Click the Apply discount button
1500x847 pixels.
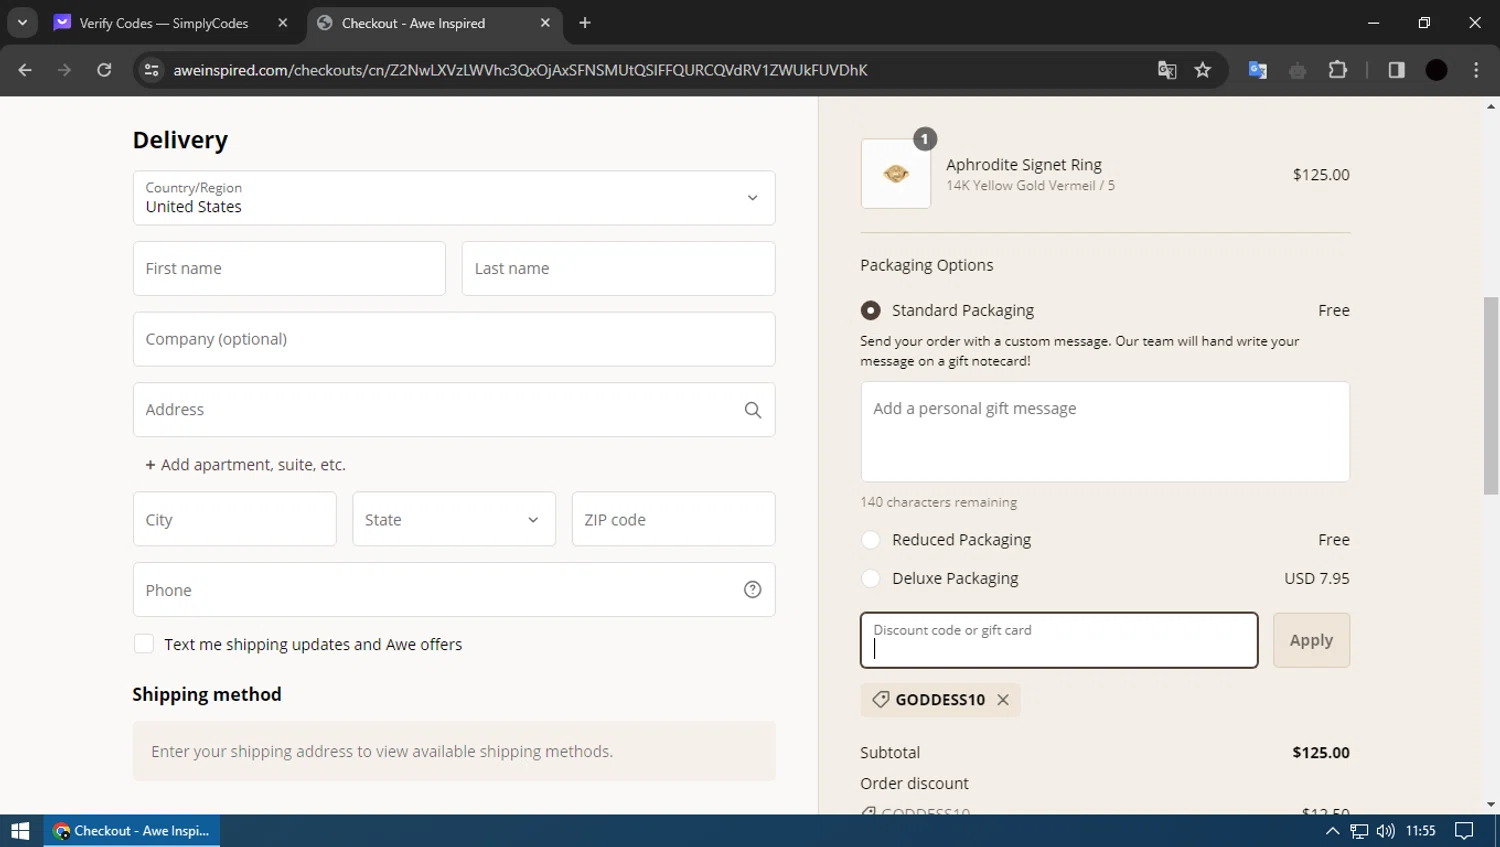click(1311, 640)
